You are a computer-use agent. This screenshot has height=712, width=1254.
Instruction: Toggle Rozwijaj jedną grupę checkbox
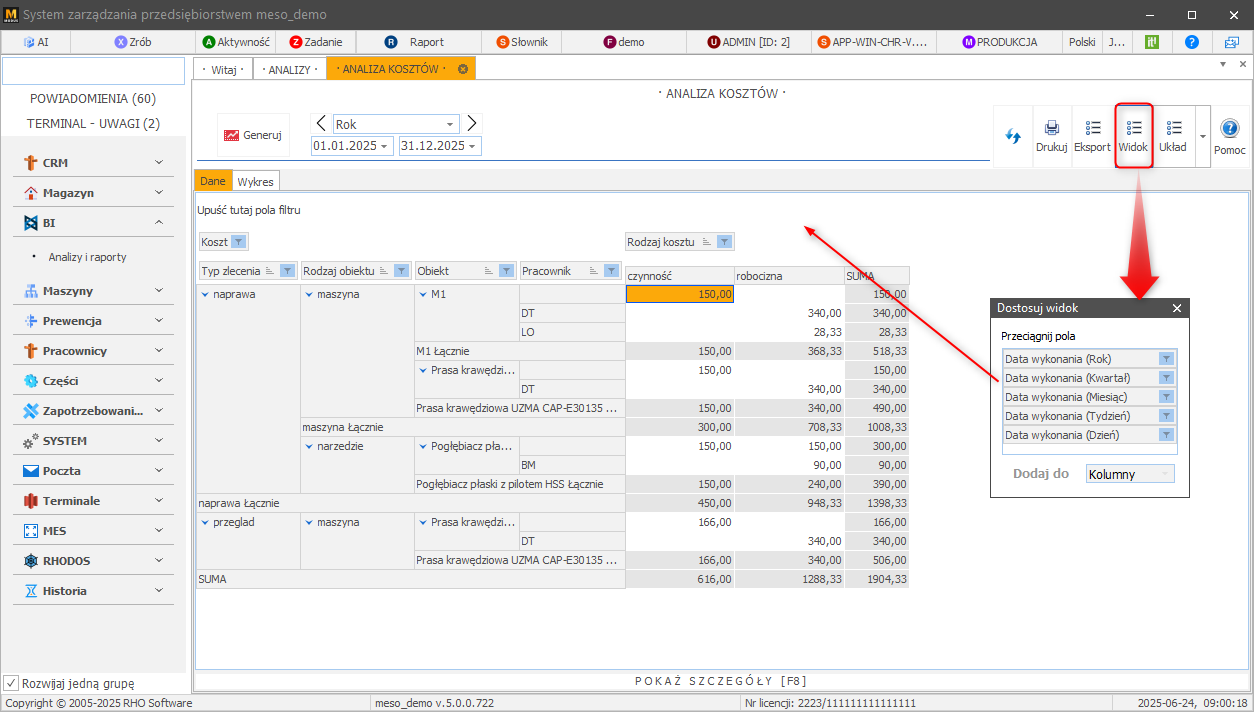pyautogui.click(x=11, y=684)
